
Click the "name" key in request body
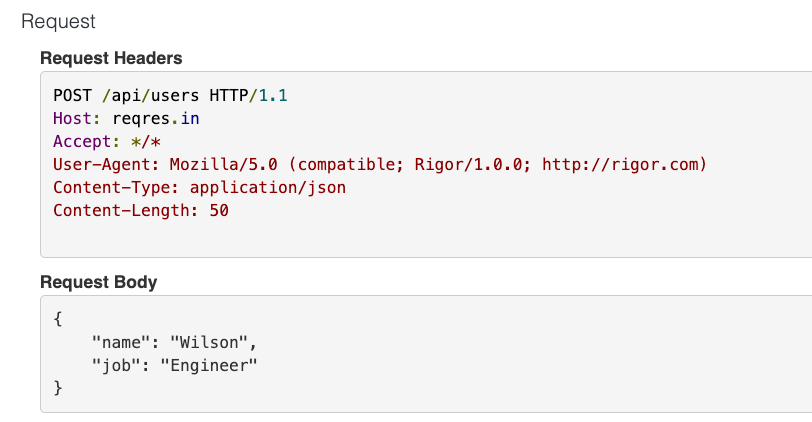tap(120, 342)
